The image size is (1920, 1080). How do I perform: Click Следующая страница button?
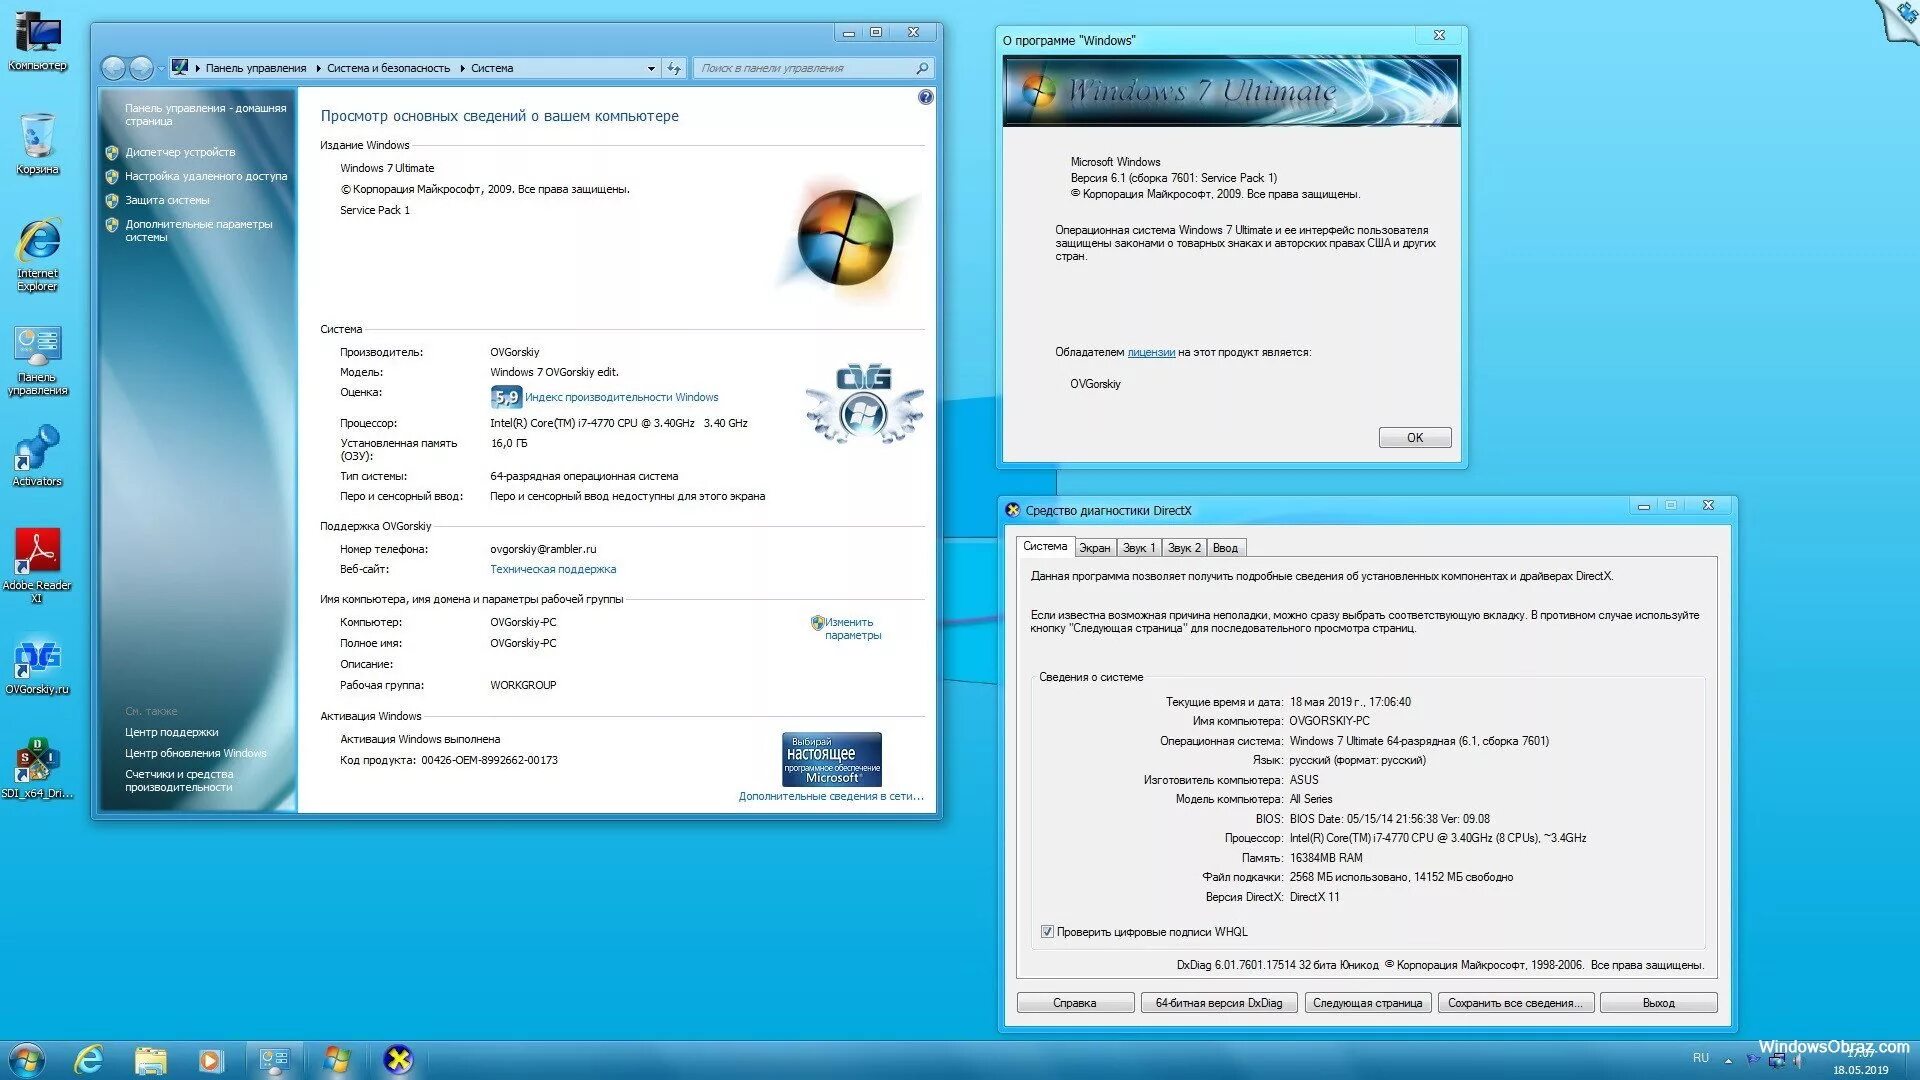(x=1367, y=1003)
